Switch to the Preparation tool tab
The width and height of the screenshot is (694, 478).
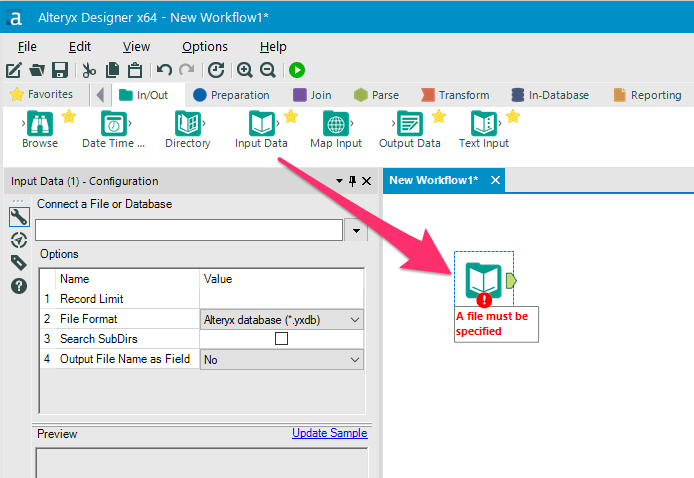click(231, 95)
